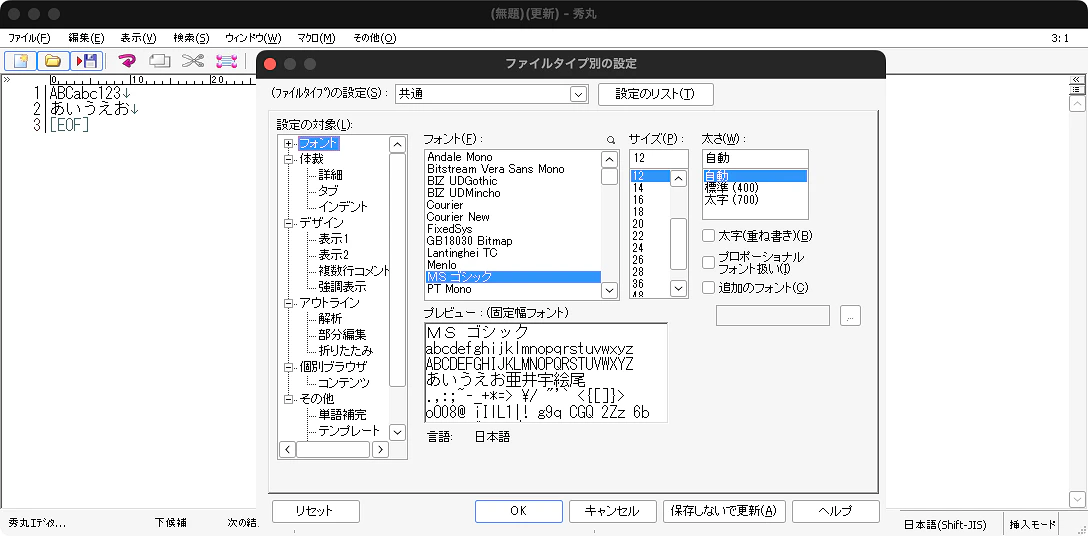Image resolution: width=1088 pixels, height=536 pixels.
Task: Click font list scroll-down arrow
Action: point(609,290)
